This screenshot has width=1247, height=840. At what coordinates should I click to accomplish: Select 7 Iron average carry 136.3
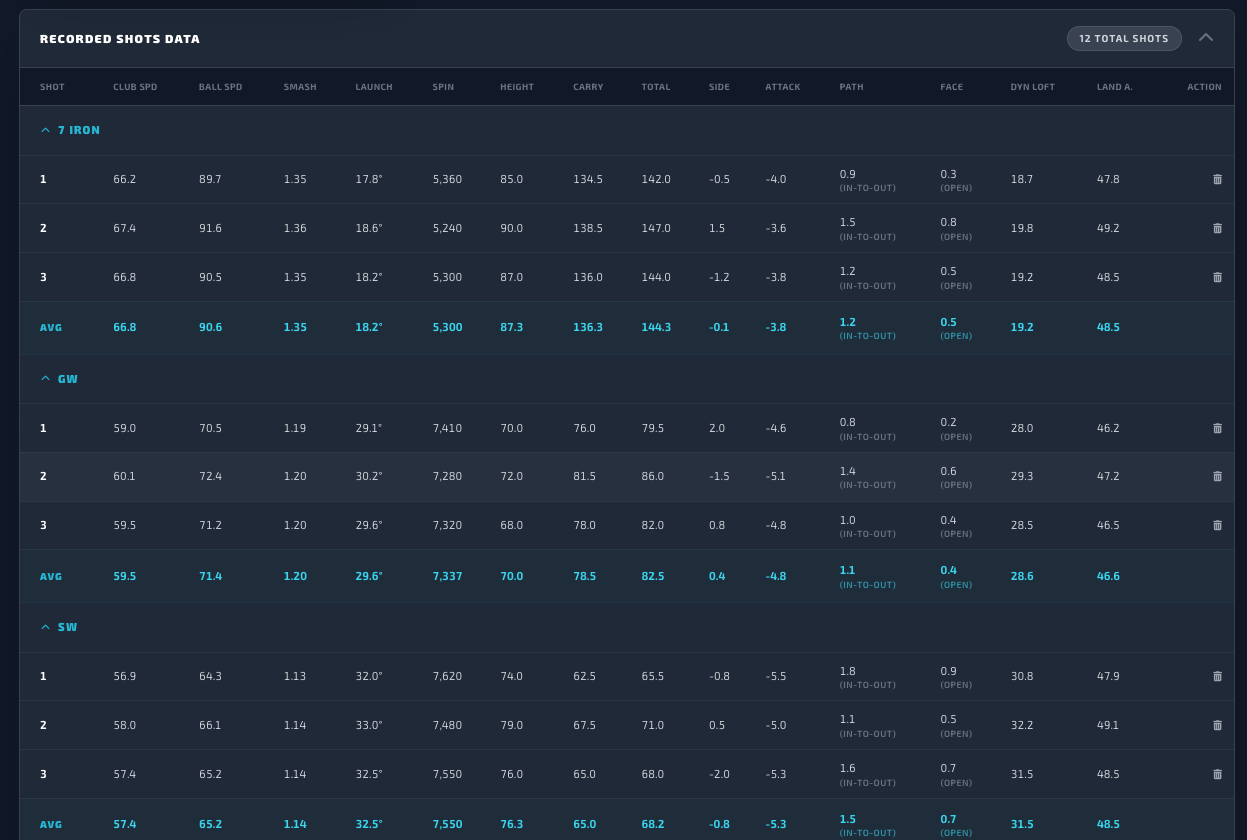pos(588,327)
